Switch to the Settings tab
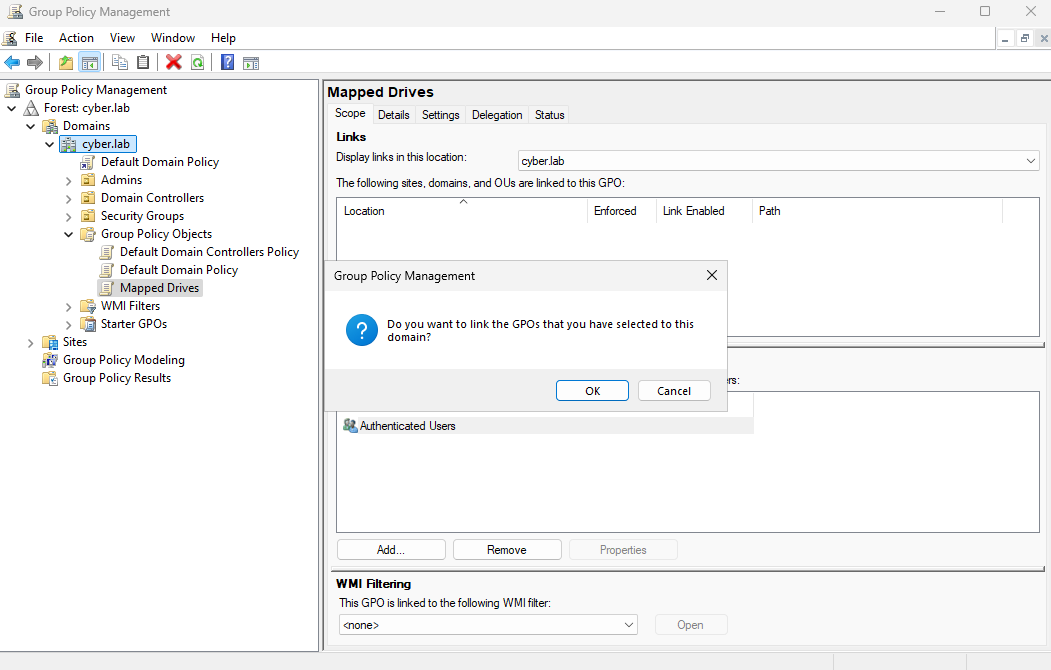 [440, 115]
